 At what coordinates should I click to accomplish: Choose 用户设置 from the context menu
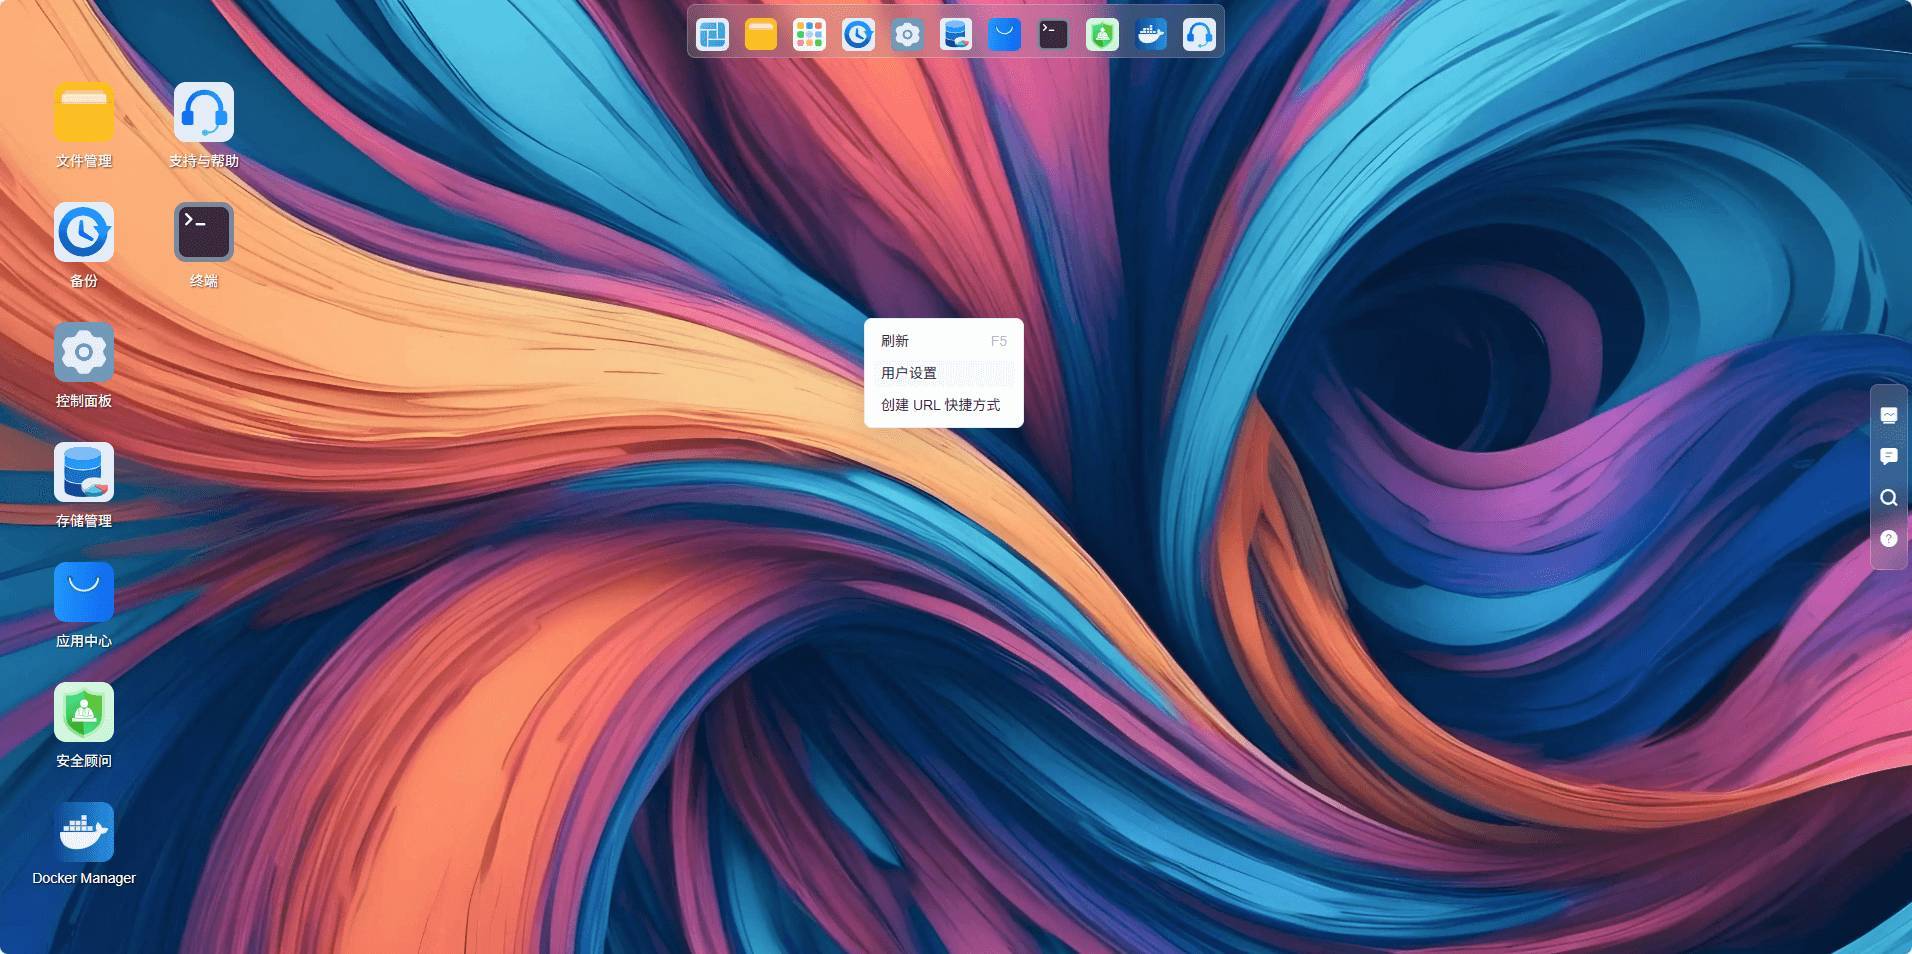pos(944,373)
